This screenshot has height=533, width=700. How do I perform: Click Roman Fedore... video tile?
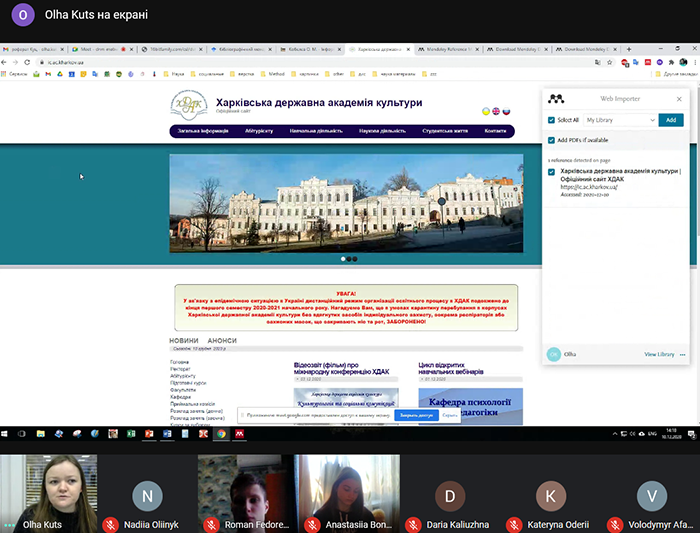coord(246,494)
